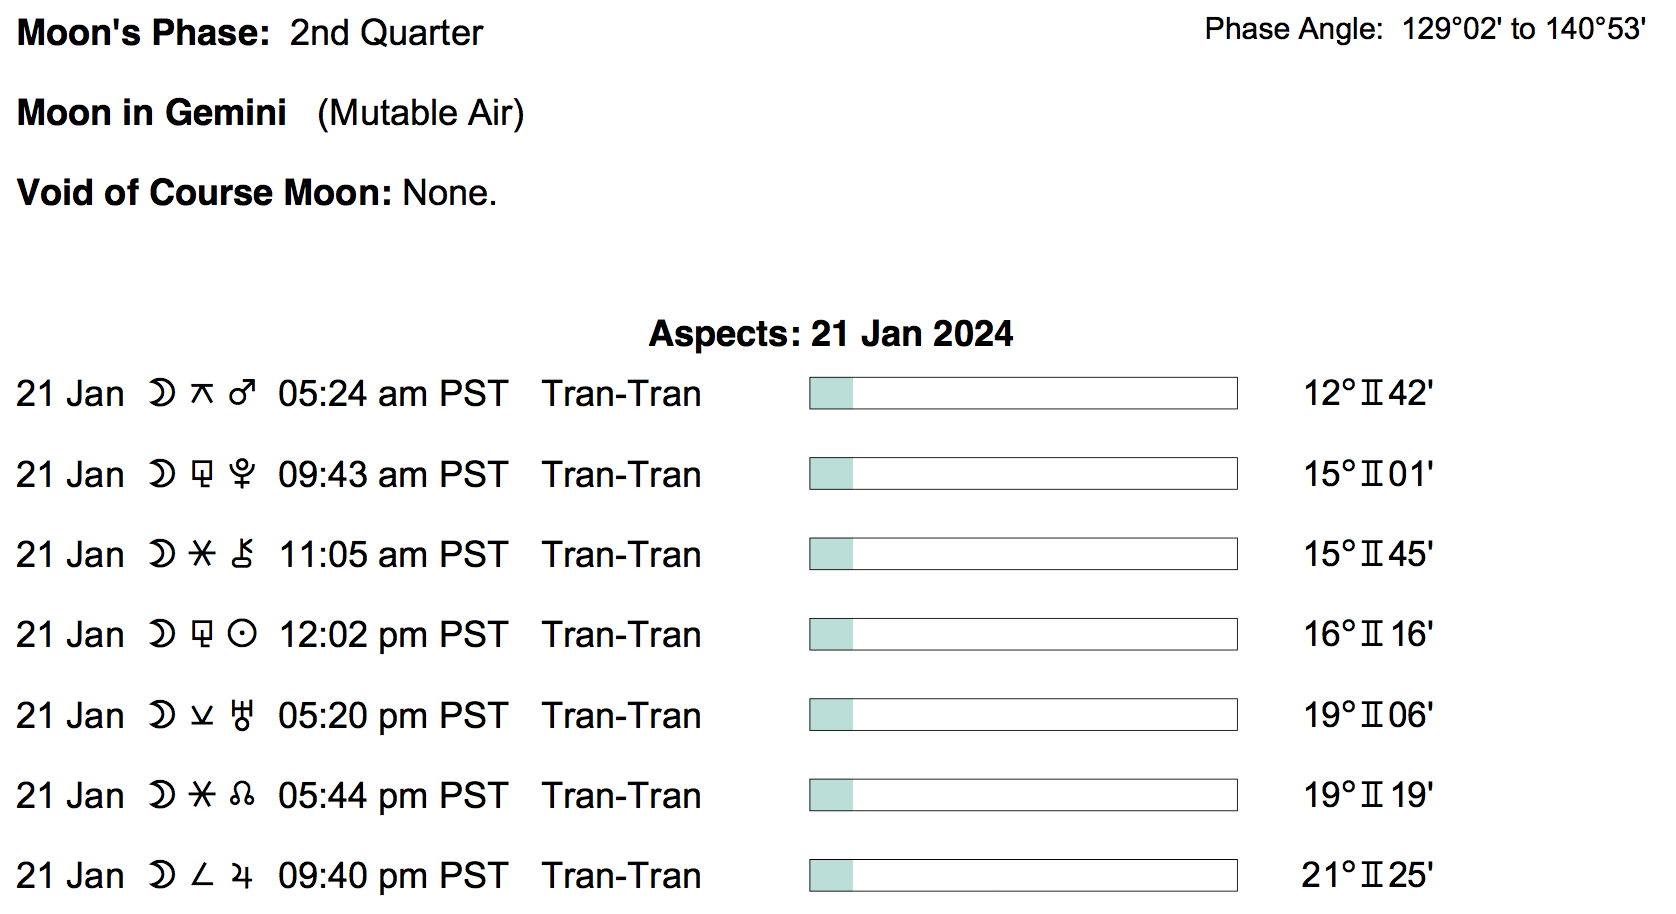Click the quincunx aspect symbol before Mars
Viewport: 1676px width, 914px height.
click(x=202, y=393)
